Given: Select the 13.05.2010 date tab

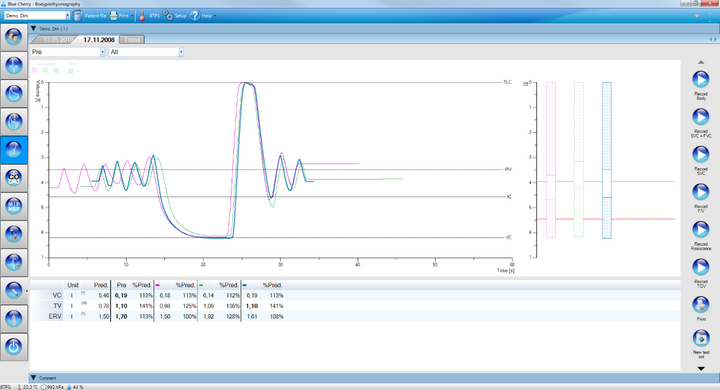Looking at the screenshot, I should click(x=56, y=40).
